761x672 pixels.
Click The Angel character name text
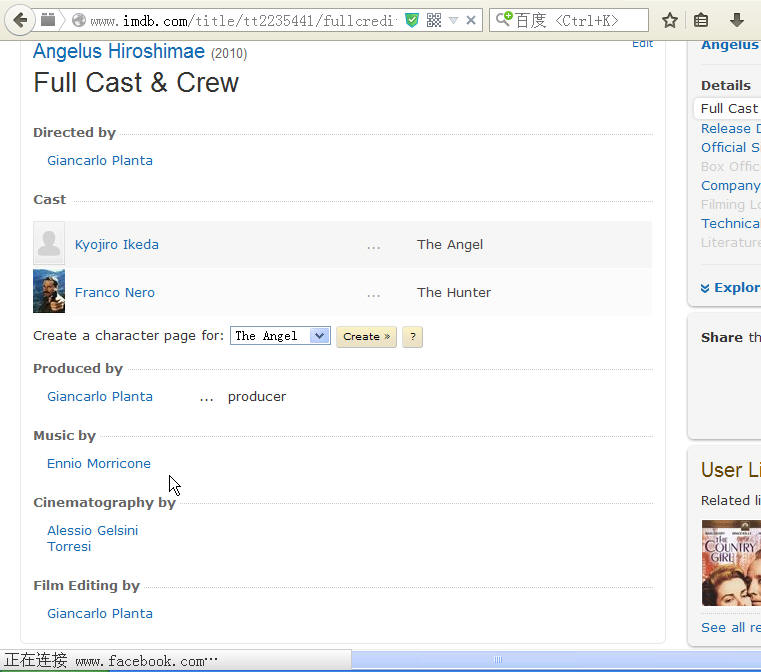(450, 245)
